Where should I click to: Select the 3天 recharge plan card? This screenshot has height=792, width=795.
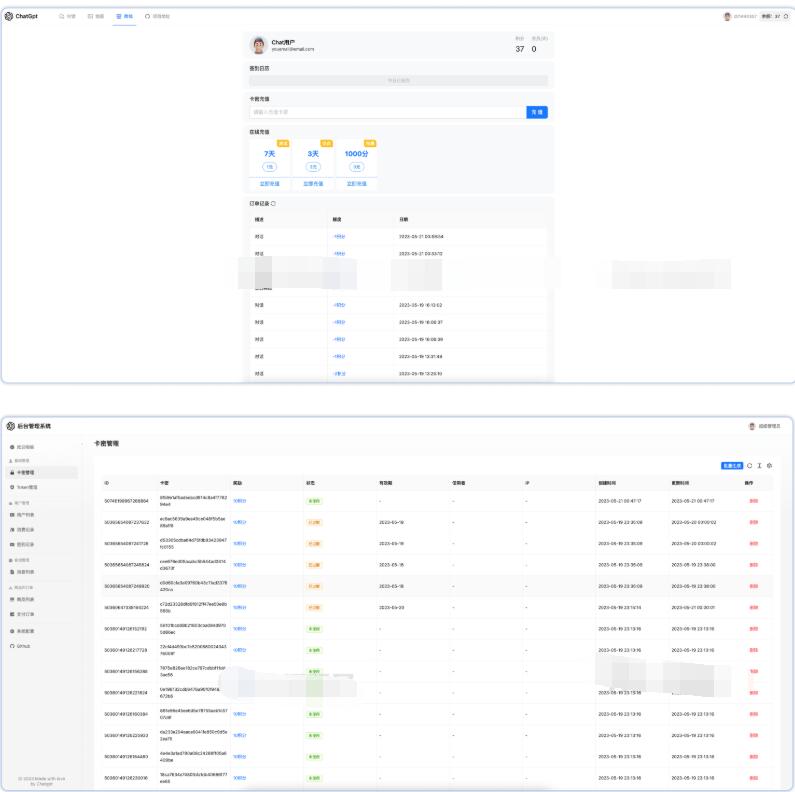313,159
